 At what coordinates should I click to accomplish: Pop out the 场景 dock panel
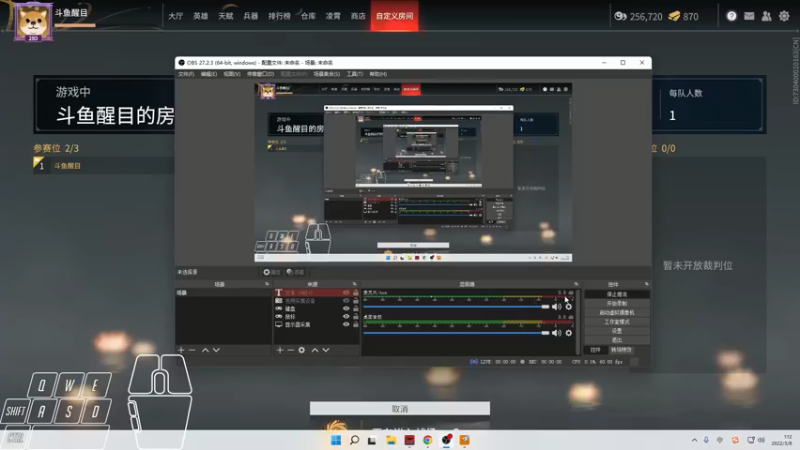pos(267,284)
